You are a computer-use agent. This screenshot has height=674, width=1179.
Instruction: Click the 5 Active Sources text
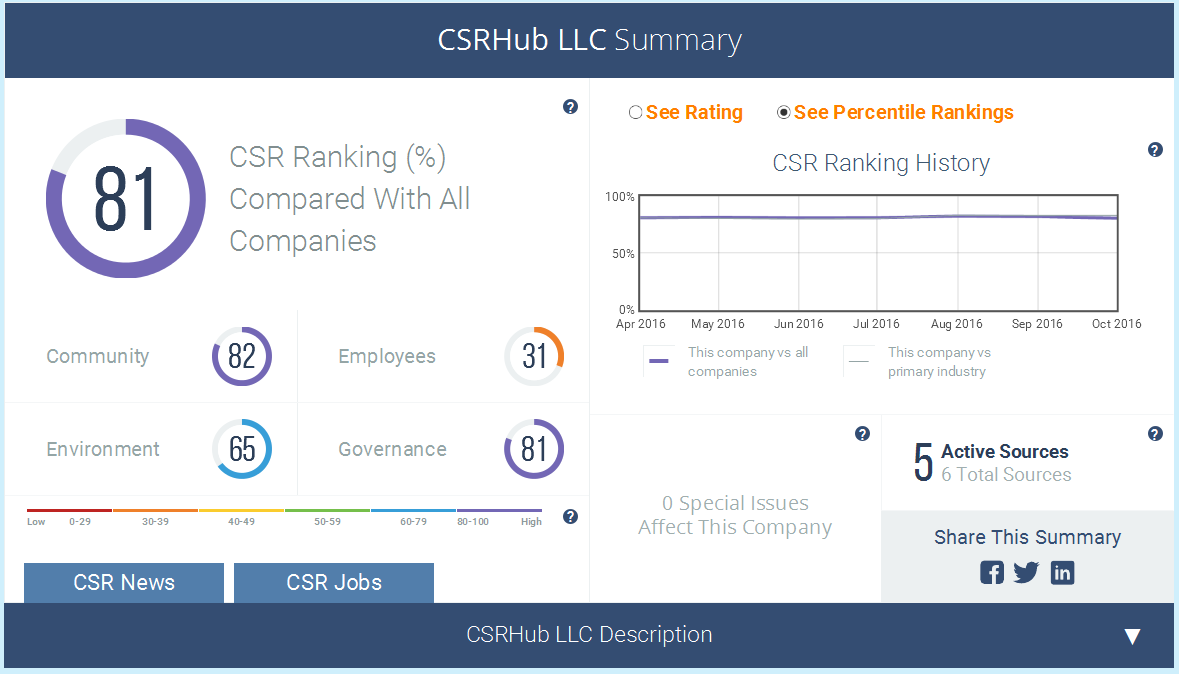click(991, 462)
